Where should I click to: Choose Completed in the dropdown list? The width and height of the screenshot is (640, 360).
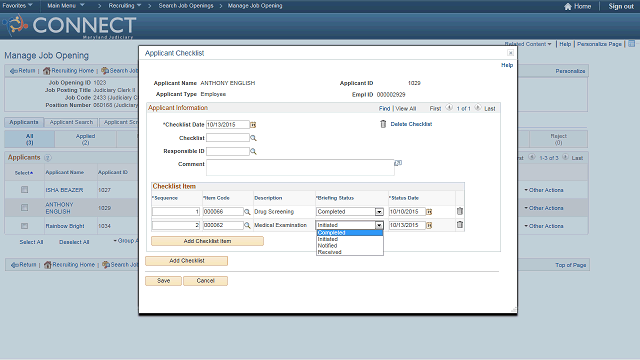[349, 233]
